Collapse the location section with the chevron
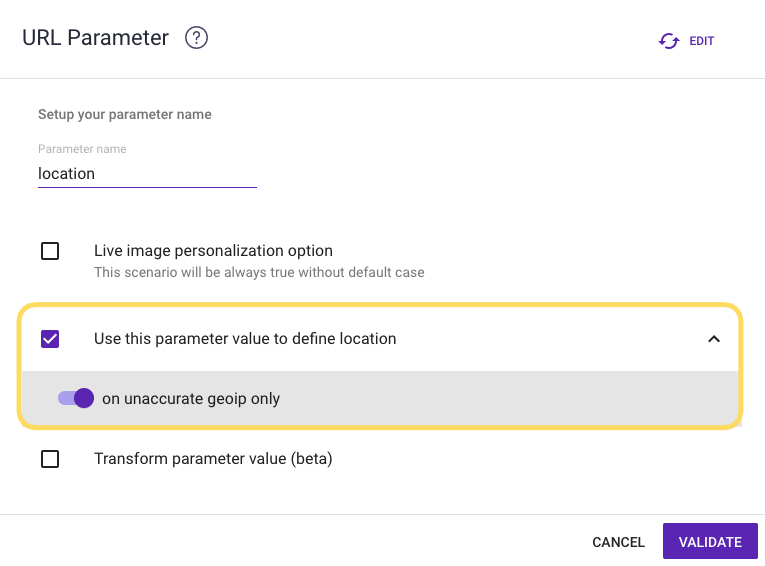The image size is (765, 566). [x=713, y=339]
